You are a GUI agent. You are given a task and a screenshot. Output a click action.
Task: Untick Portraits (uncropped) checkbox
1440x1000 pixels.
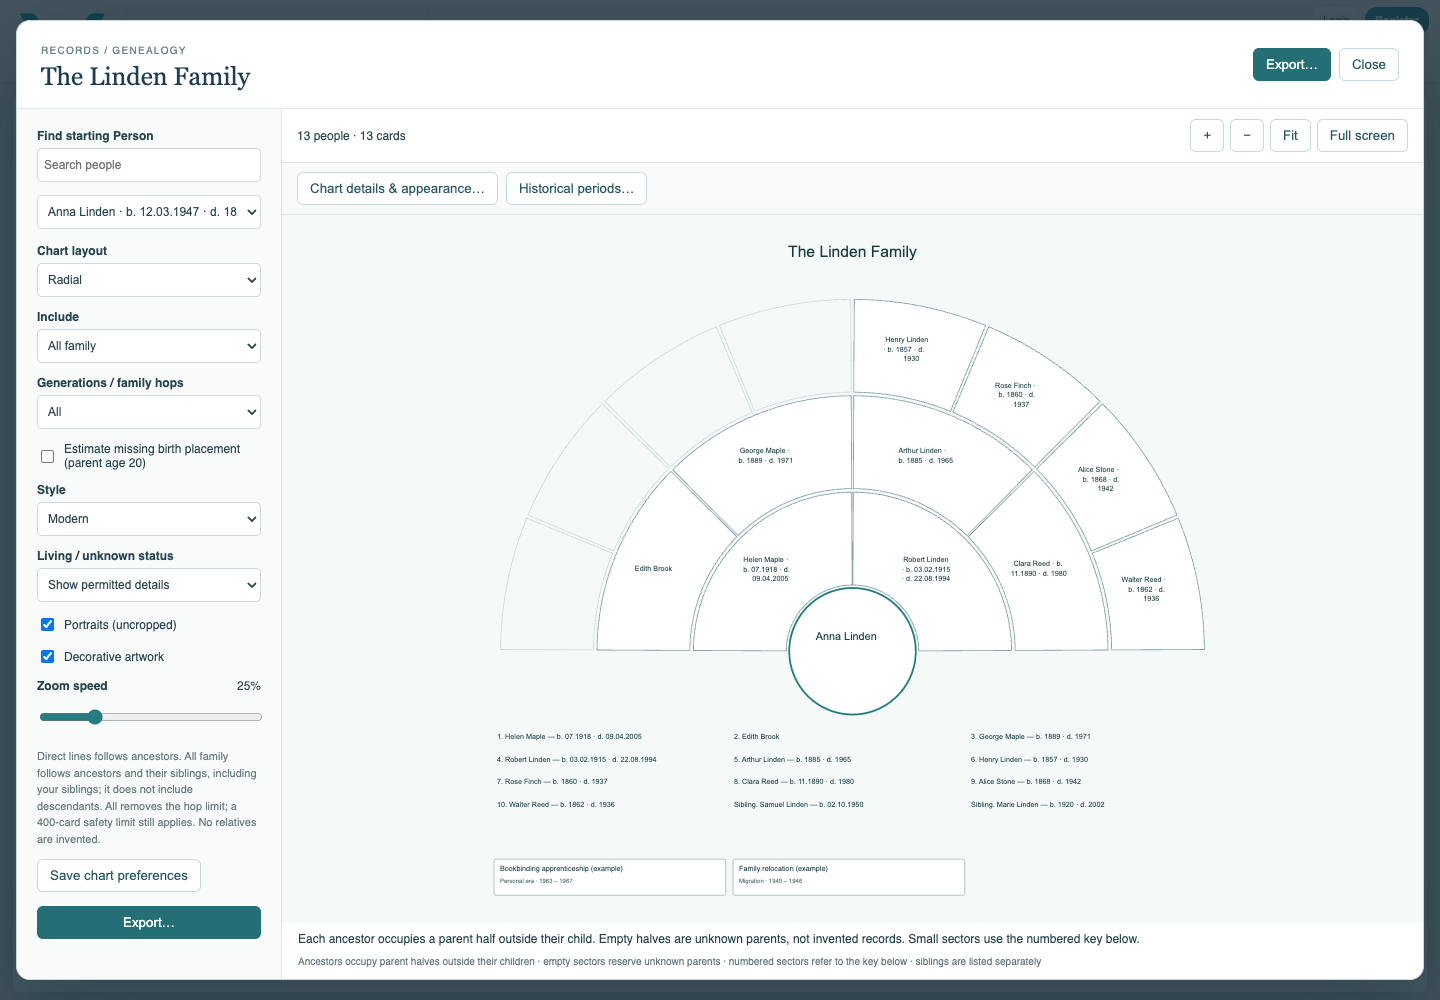pyautogui.click(x=47, y=624)
